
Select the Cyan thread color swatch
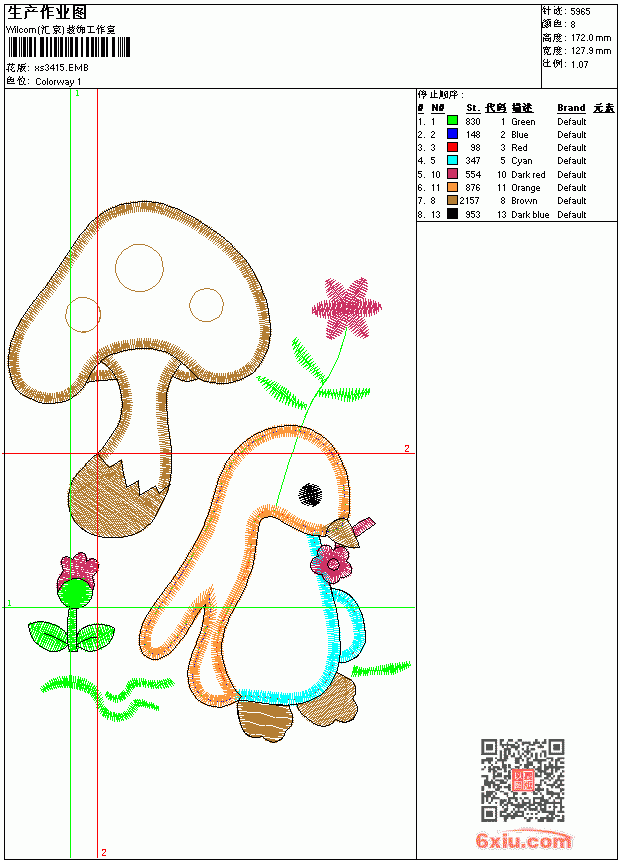(x=452, y=160)
